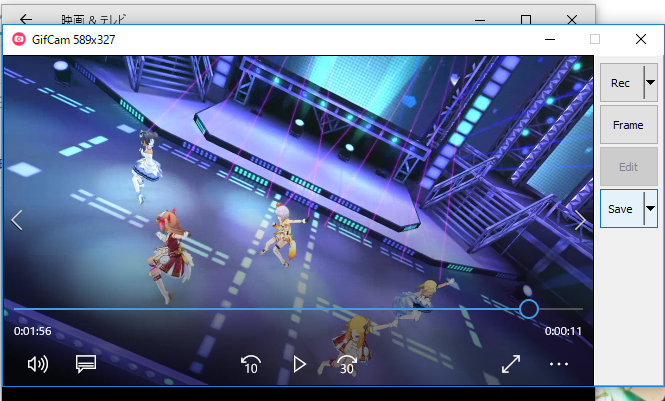Open the Save dropdown arrow

(651, 209)
